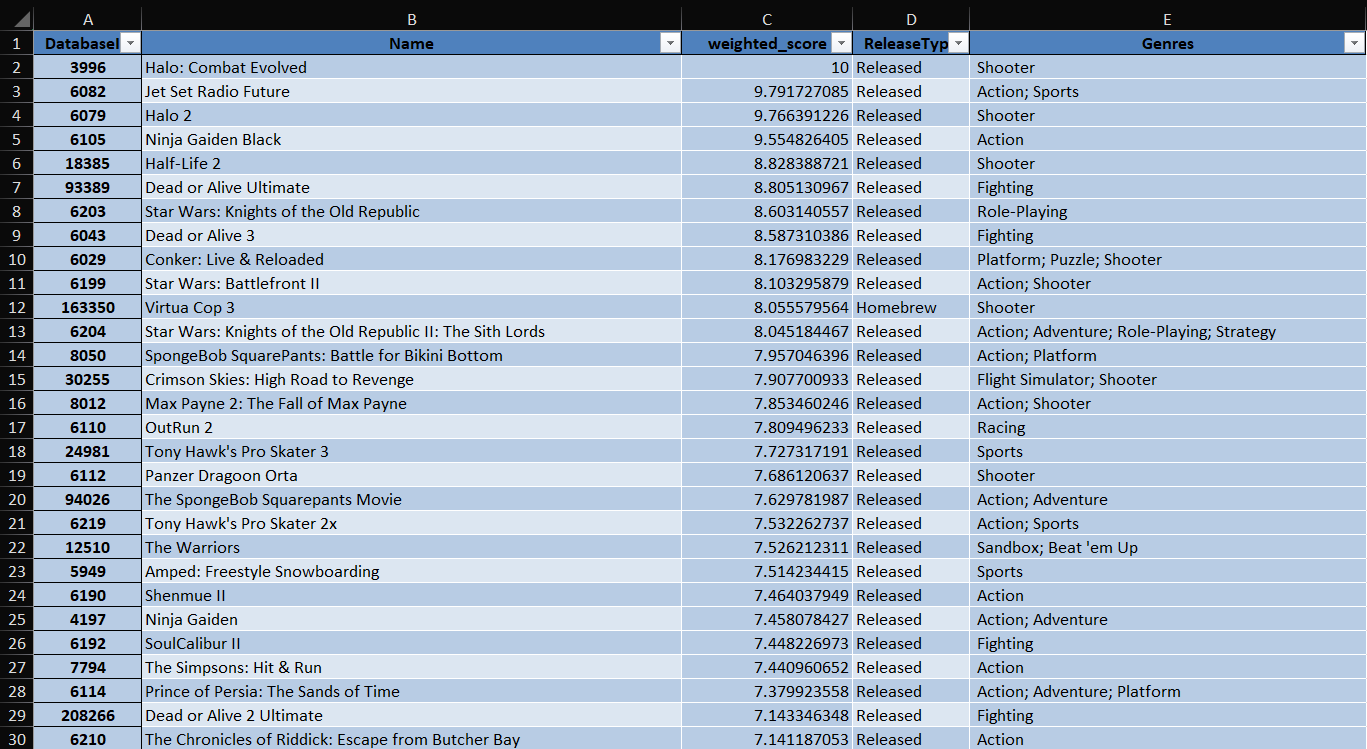Select column C header

(x=767, y=19)
